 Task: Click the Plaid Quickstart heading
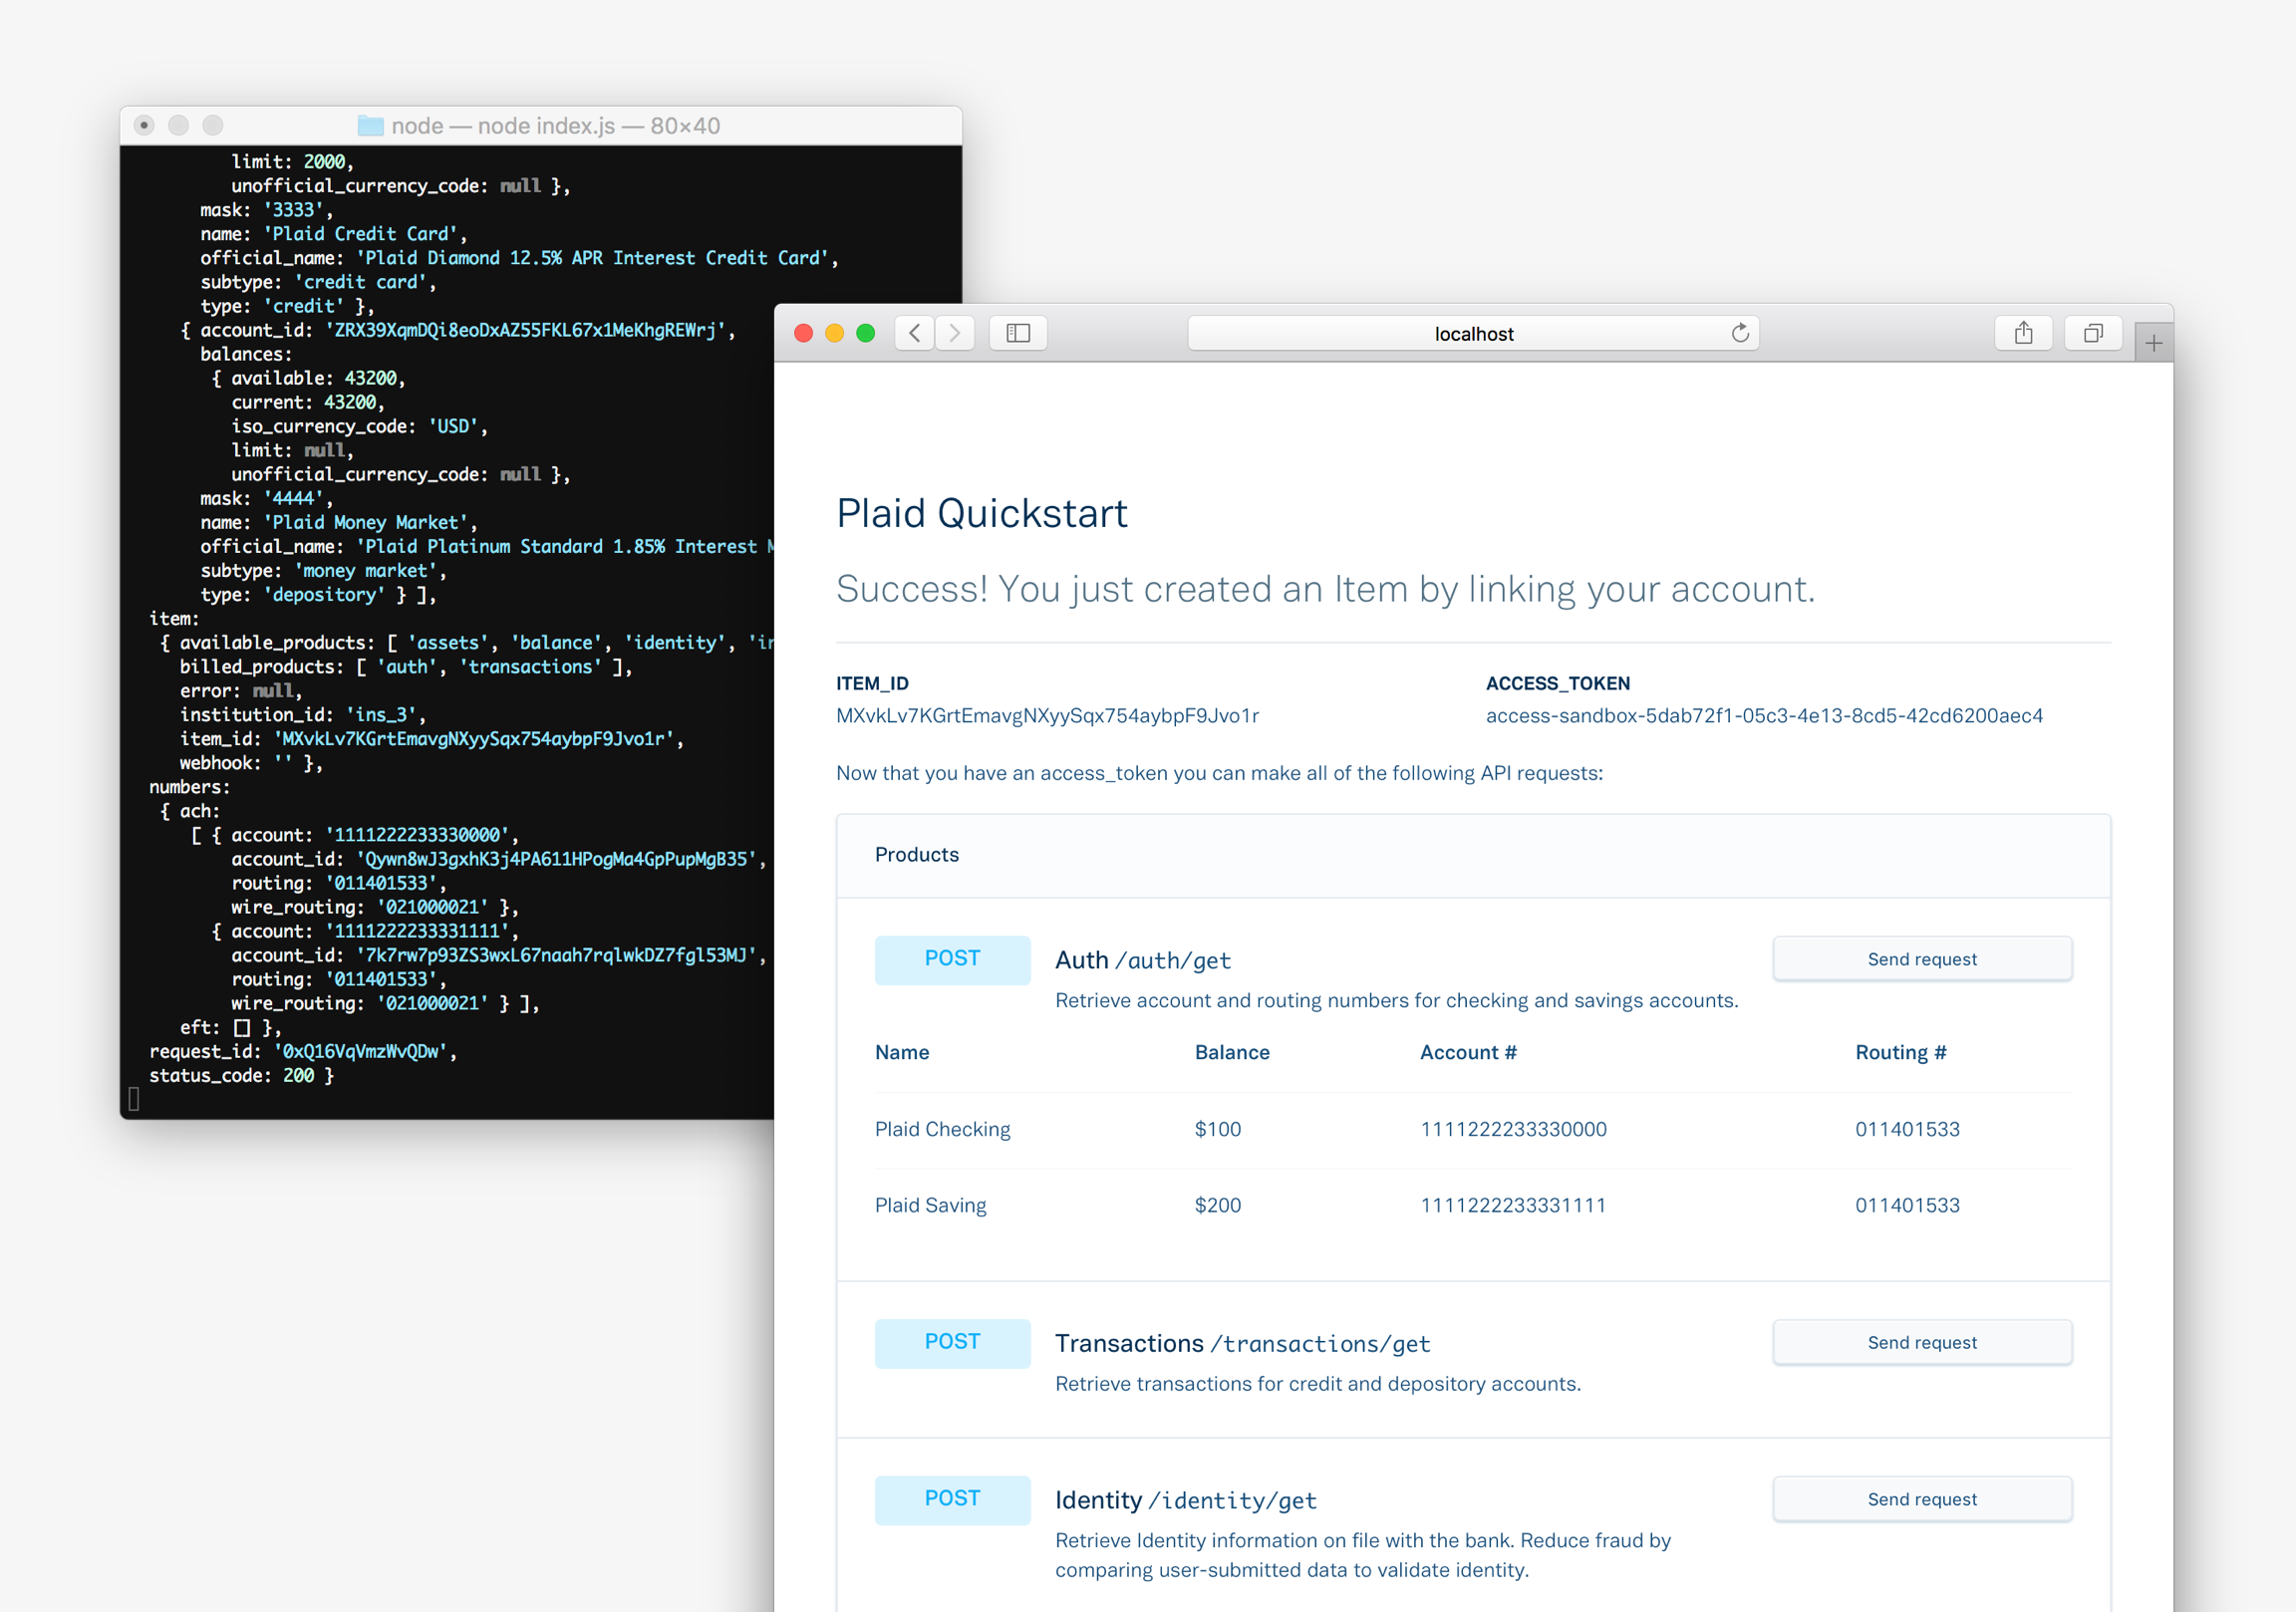point(982,514)
